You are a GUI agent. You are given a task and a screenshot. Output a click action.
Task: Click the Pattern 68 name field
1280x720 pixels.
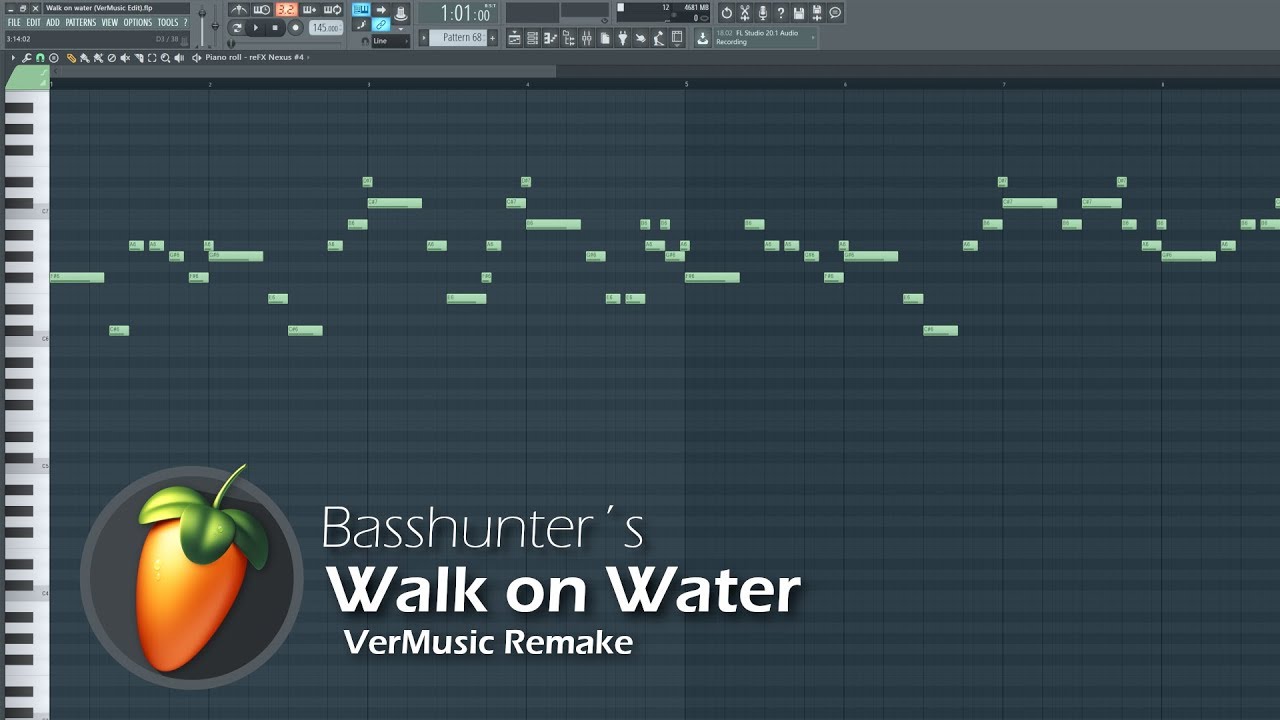coord(457,38)
